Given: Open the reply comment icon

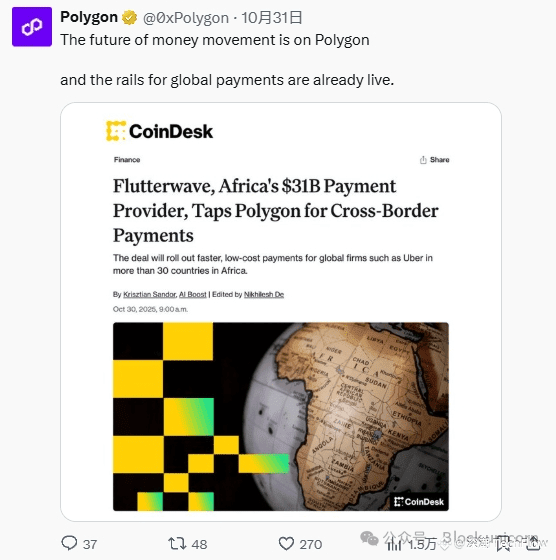Looking at the screenshot, I should [69, 543].
